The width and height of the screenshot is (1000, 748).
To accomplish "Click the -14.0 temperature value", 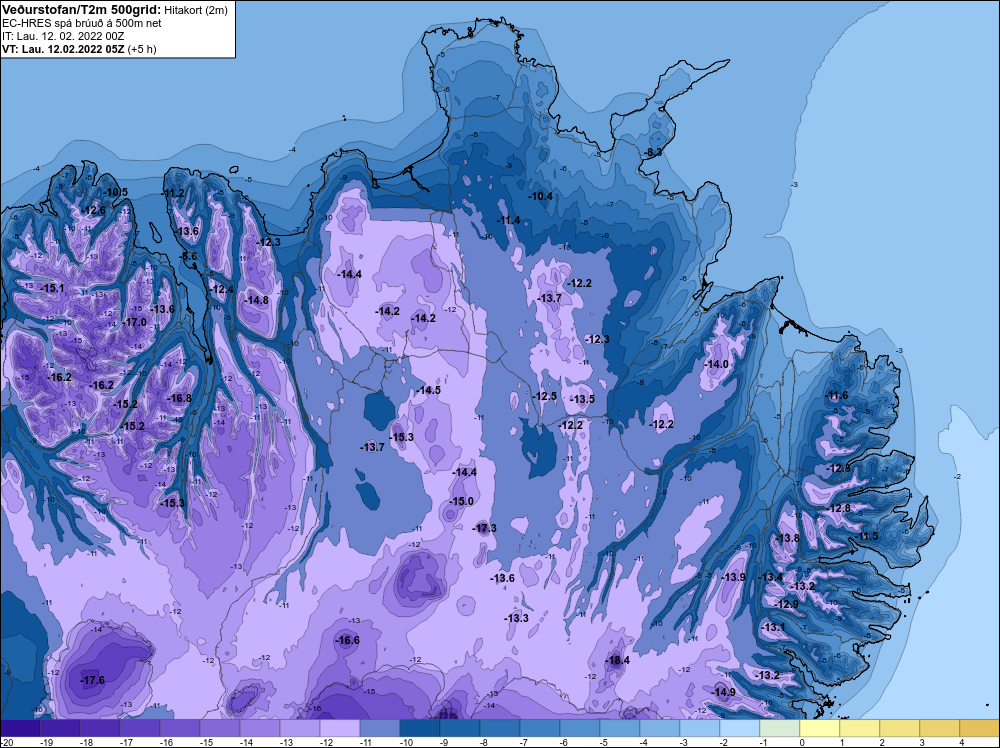I will [716, 364].
